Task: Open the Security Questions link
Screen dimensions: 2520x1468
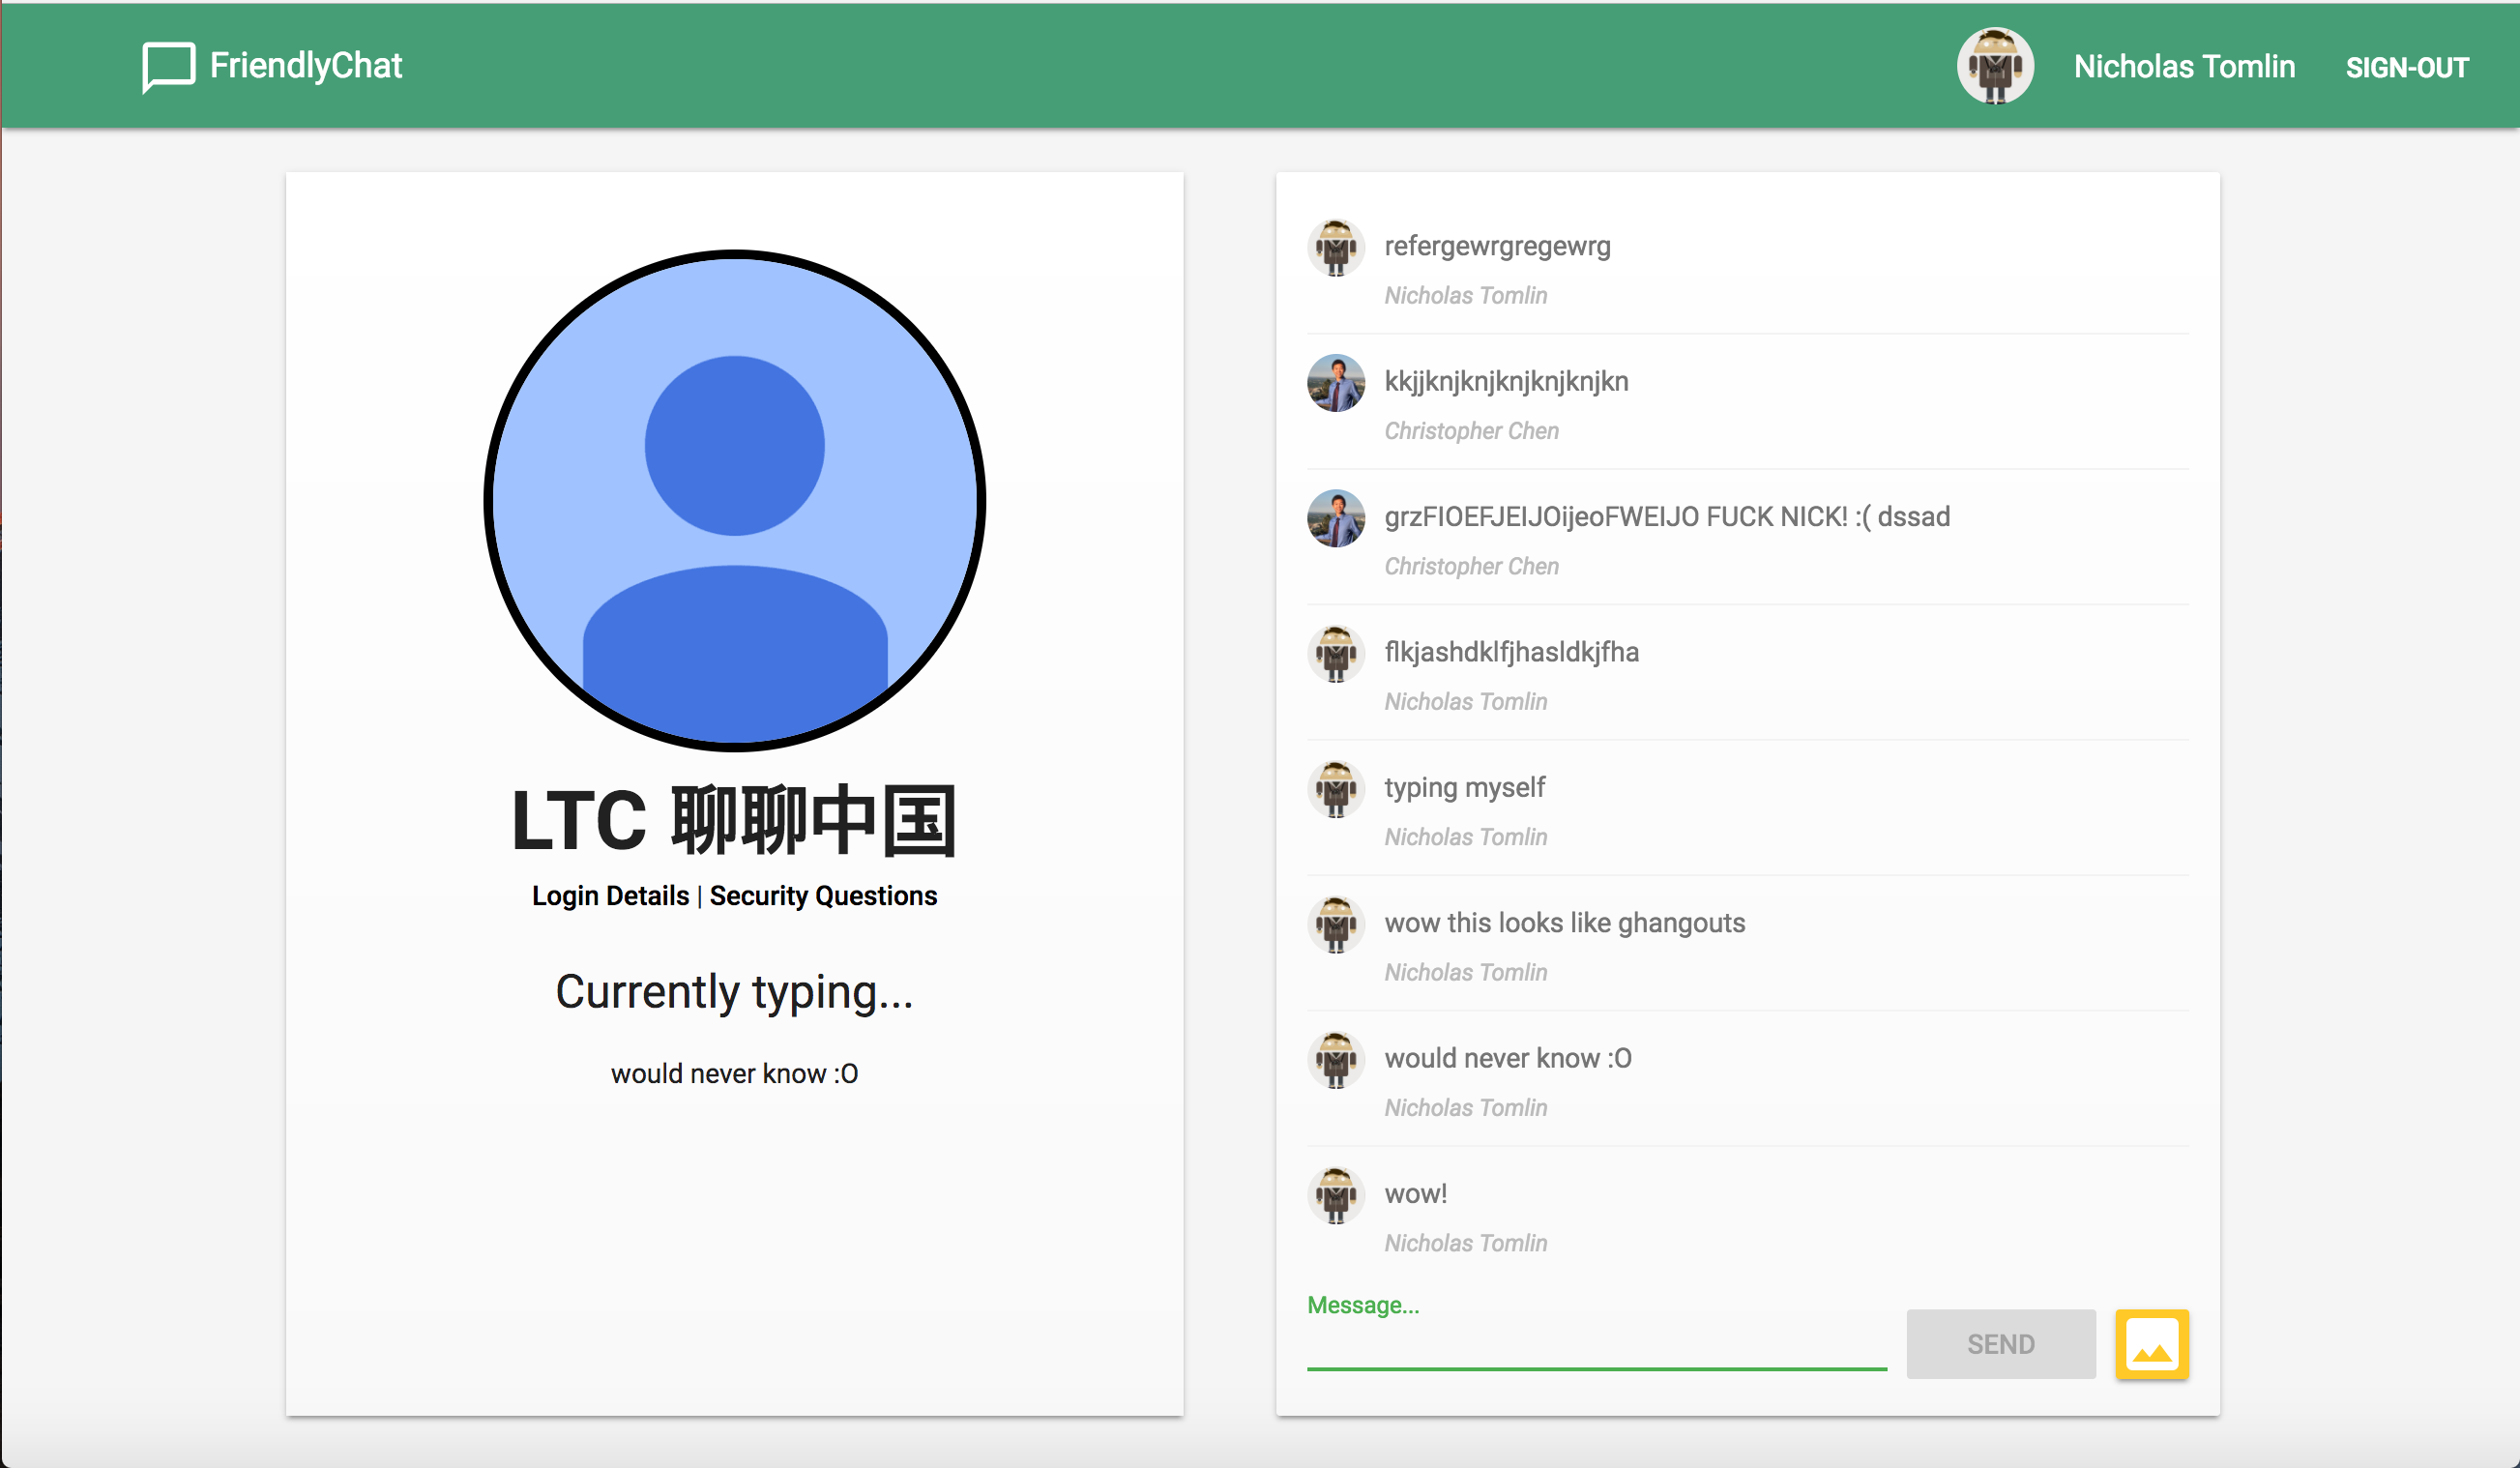Action: 823,896
